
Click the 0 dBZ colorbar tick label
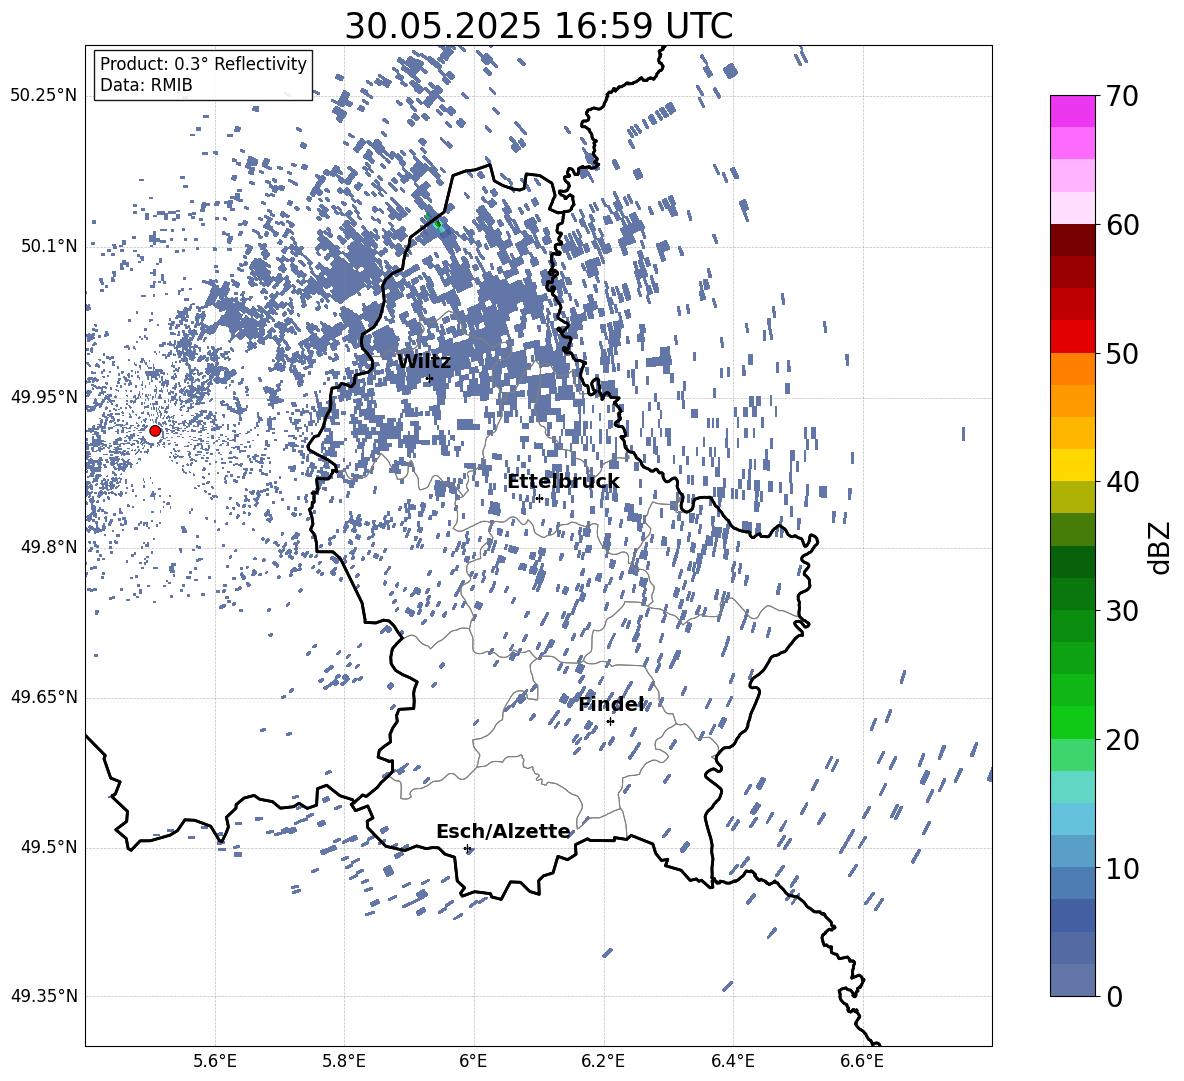pyautogui.click(x=1115, y=996)
